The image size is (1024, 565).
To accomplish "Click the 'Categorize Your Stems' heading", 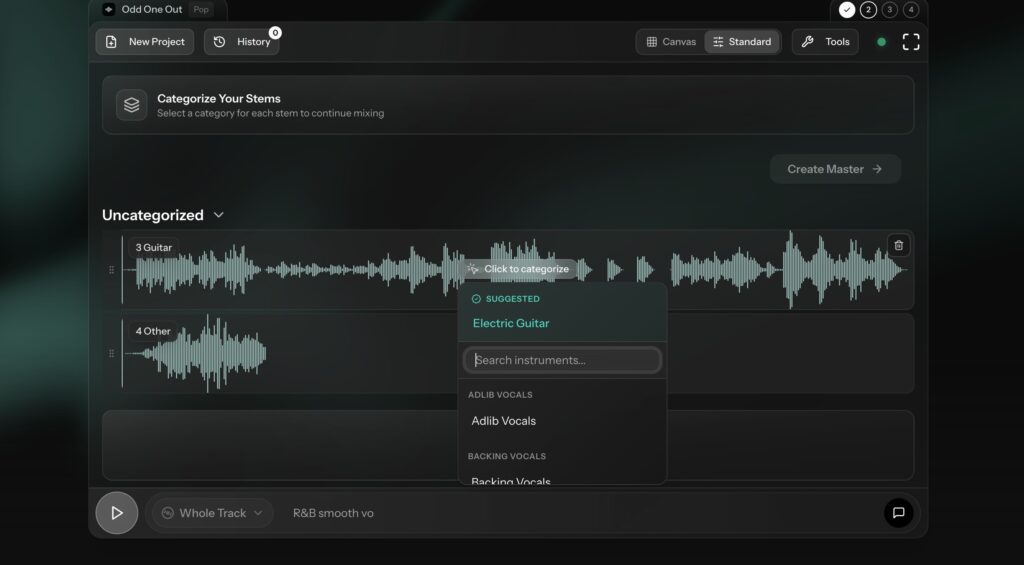I will (x=219, y=99).
